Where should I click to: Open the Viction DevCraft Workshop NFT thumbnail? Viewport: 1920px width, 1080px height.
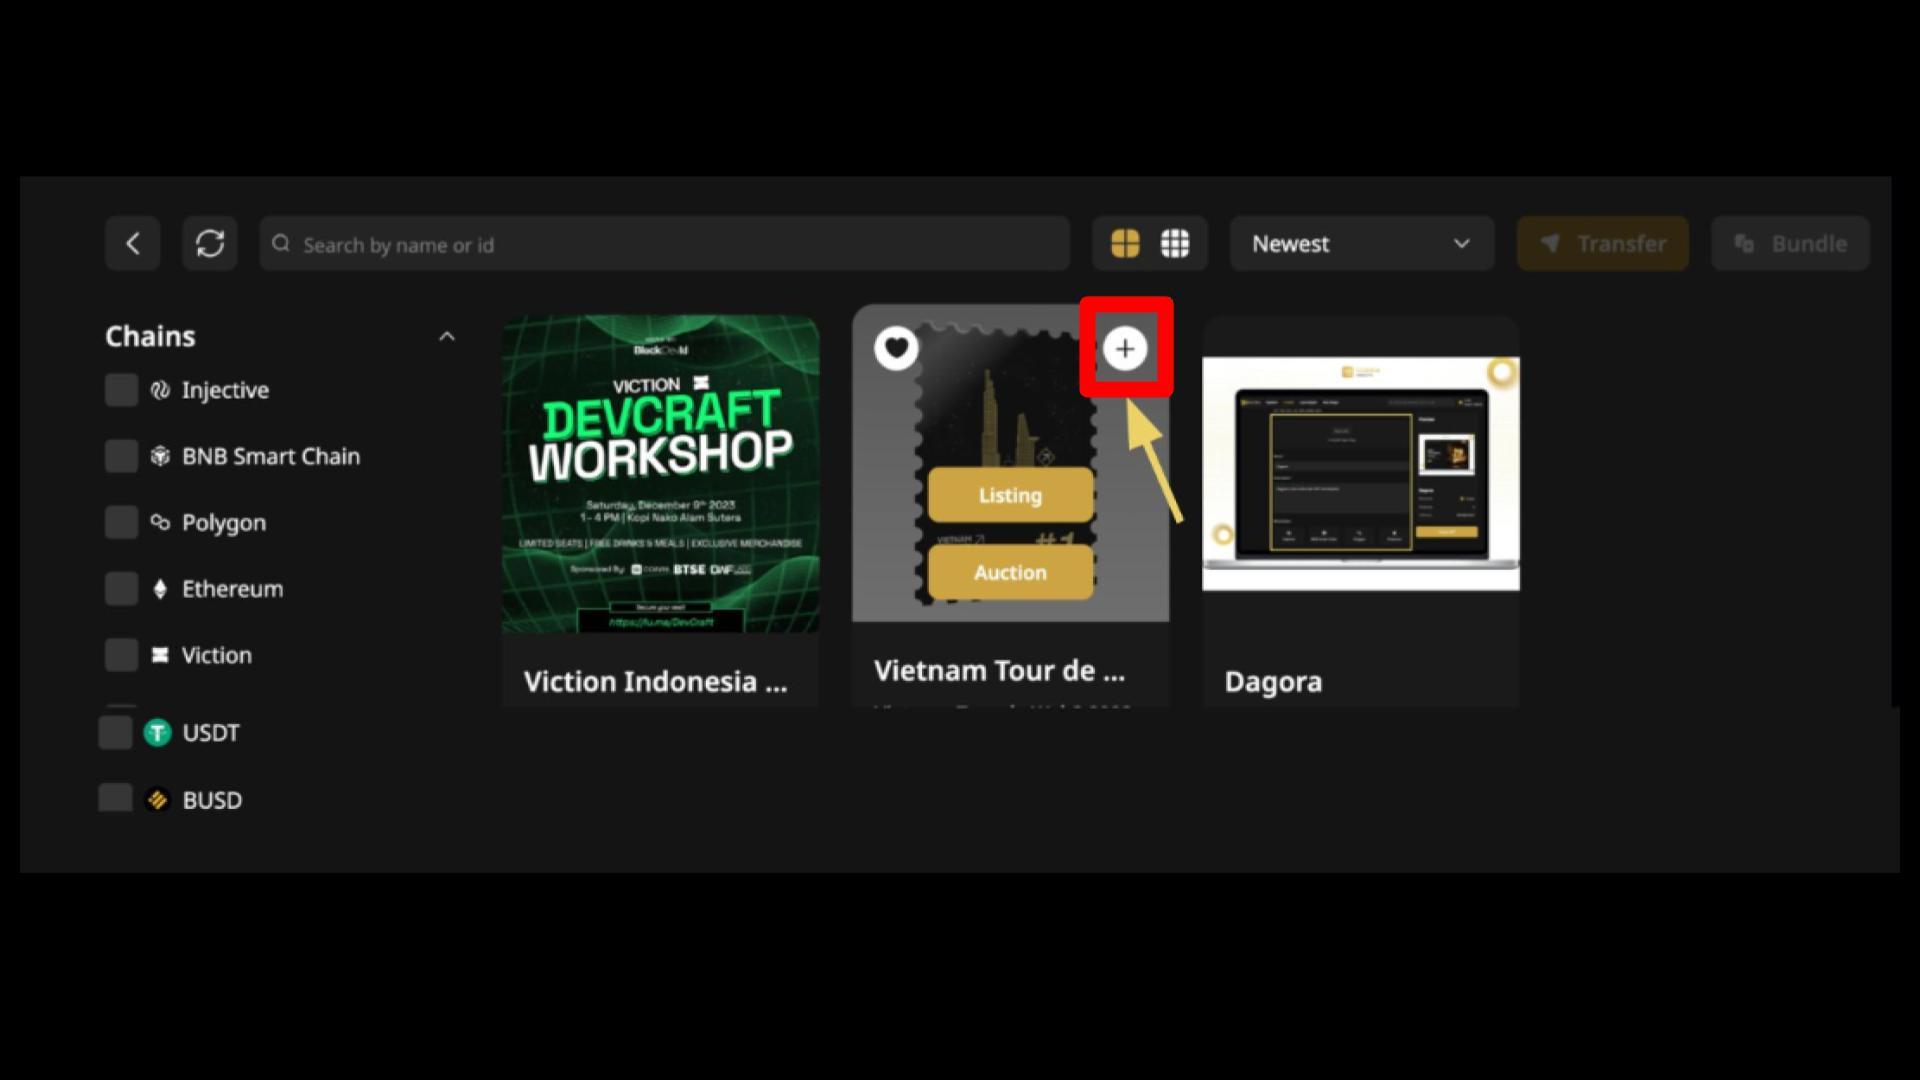pos(660,474)
